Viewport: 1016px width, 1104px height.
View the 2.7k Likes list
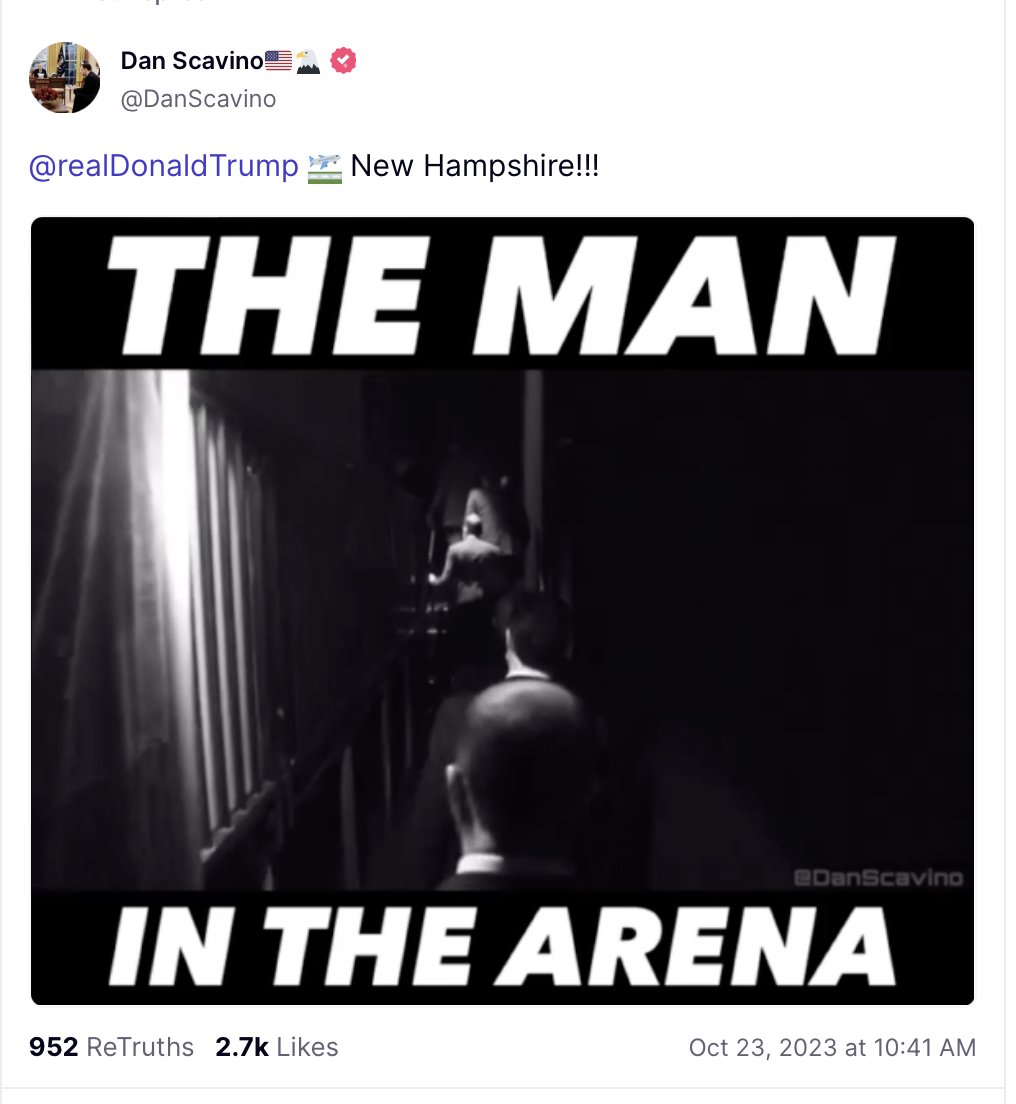(x=242, y=1047)
